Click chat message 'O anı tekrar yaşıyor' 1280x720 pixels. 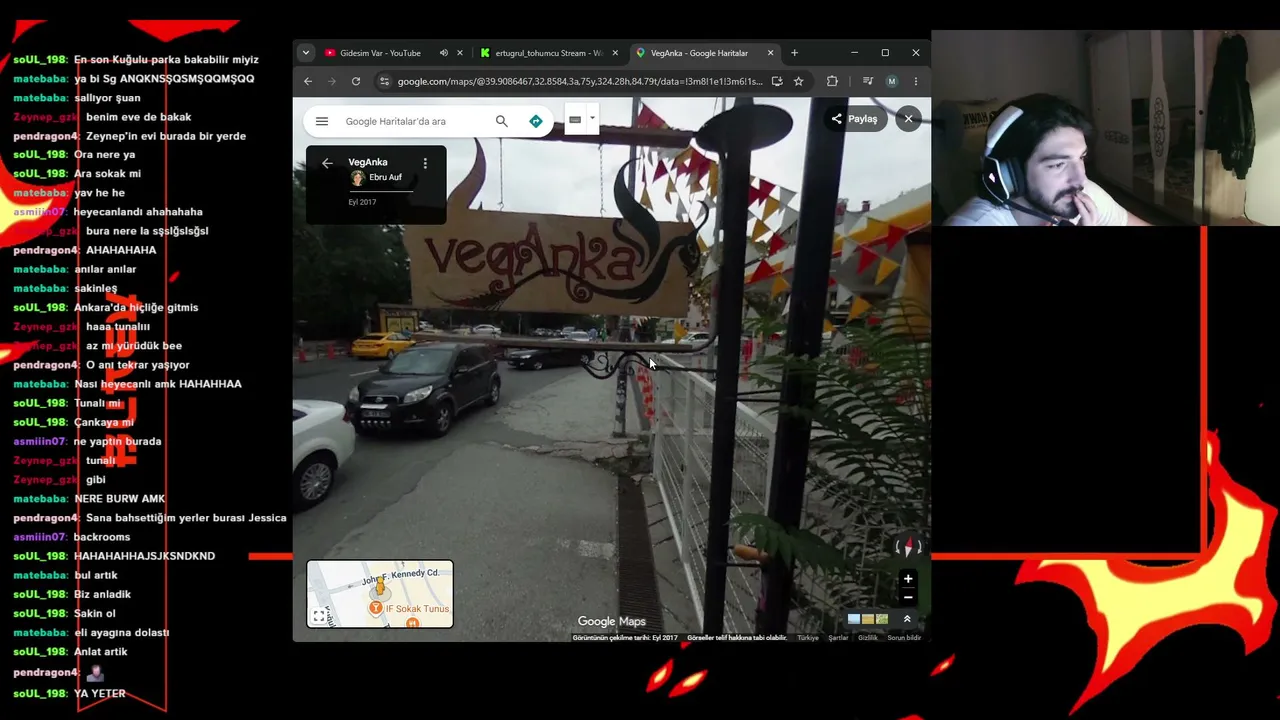click(137, 365)
